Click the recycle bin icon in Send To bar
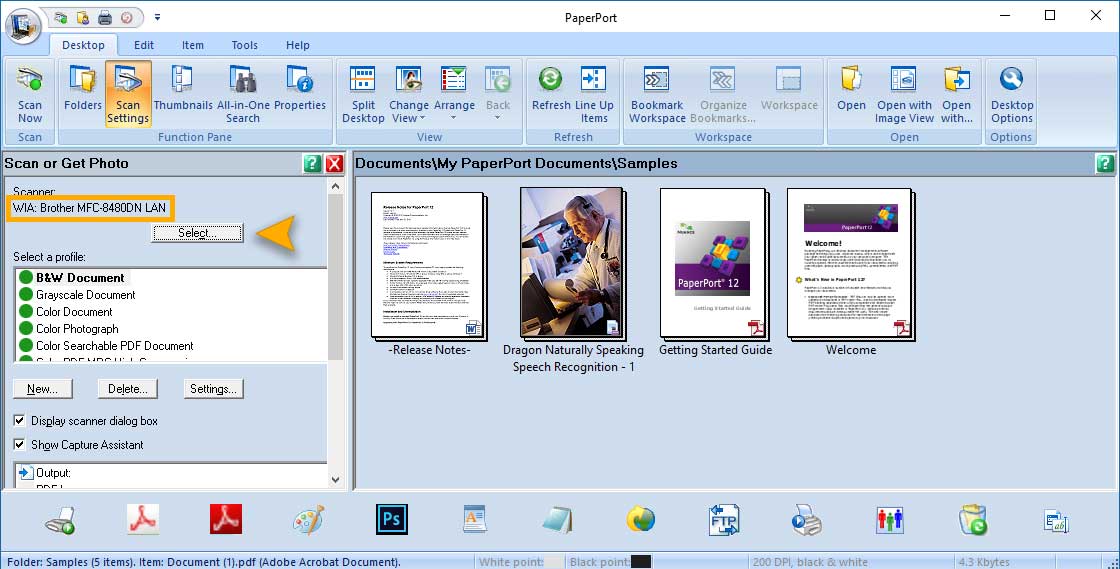Viewport: 1120px width, 569px height. pyautogui.click(x=973, y=520)
